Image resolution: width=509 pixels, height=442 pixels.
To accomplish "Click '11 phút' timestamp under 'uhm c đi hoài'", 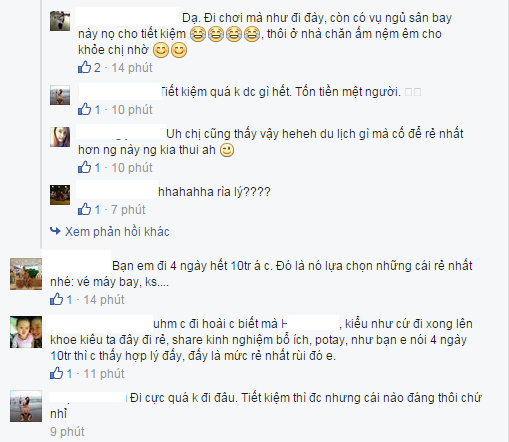I will click(104, 374).
